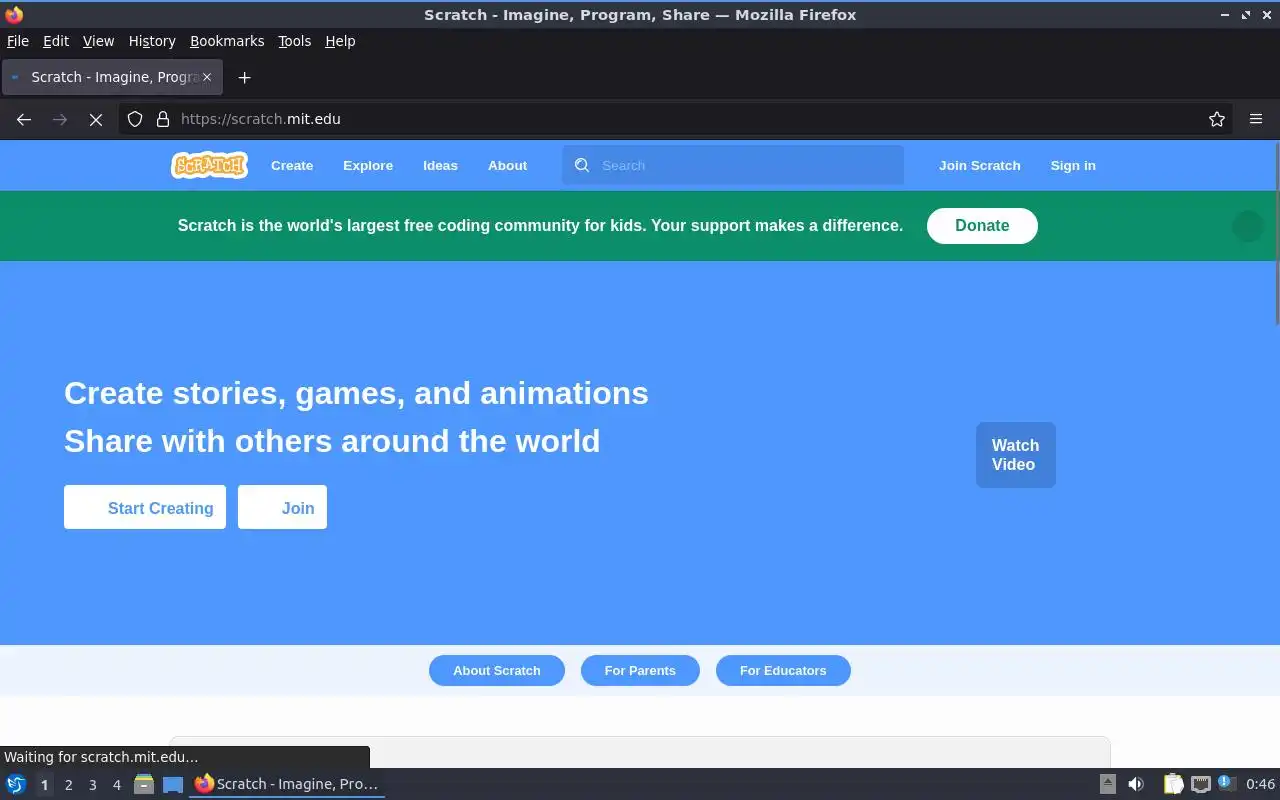Image resolution: width=1280 pixels, height=800 pixels.
Task: Click the Firefox window entry in the taskbar
Action: [x=287, y=784]
